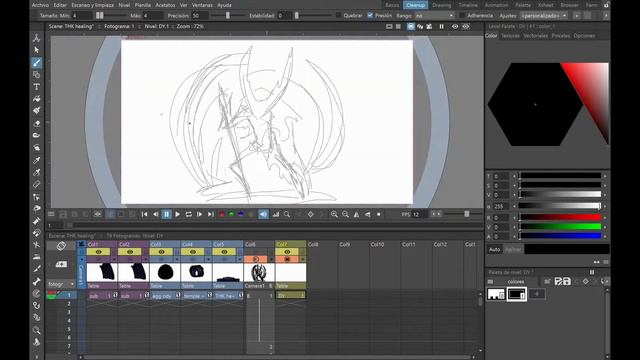
Task: Select the Hand pan tool
Action: (36, 342)
